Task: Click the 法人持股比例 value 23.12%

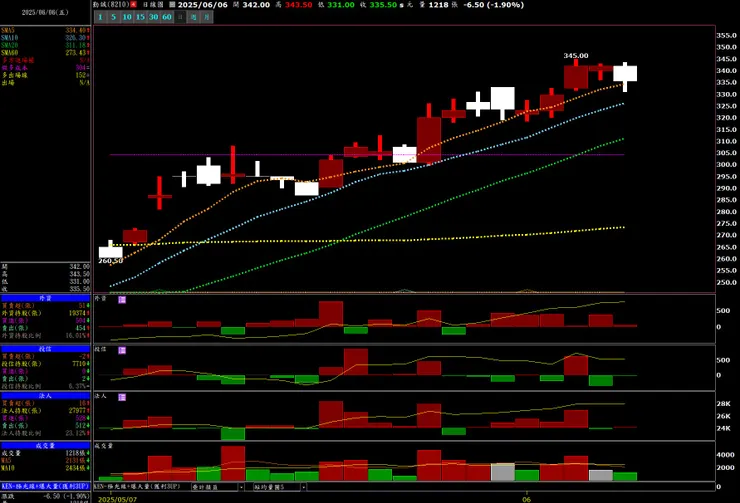Action: point(77,433)
